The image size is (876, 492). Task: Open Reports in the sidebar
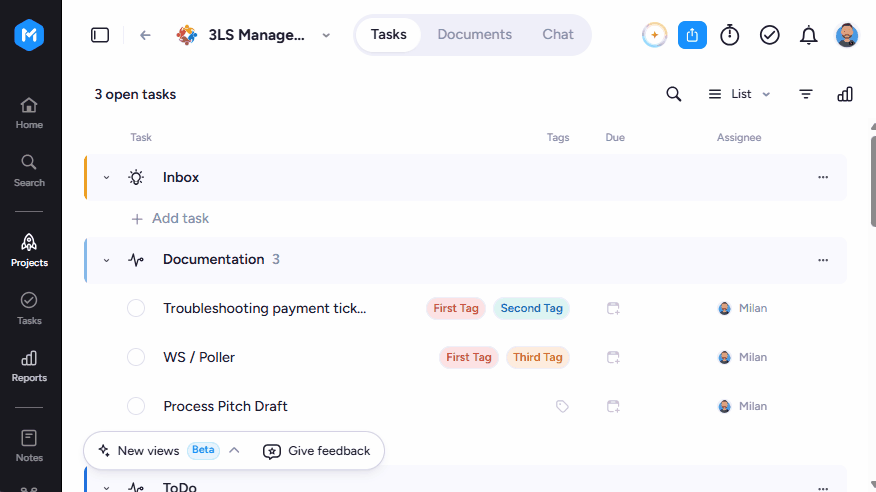click(x=29, y=366)
